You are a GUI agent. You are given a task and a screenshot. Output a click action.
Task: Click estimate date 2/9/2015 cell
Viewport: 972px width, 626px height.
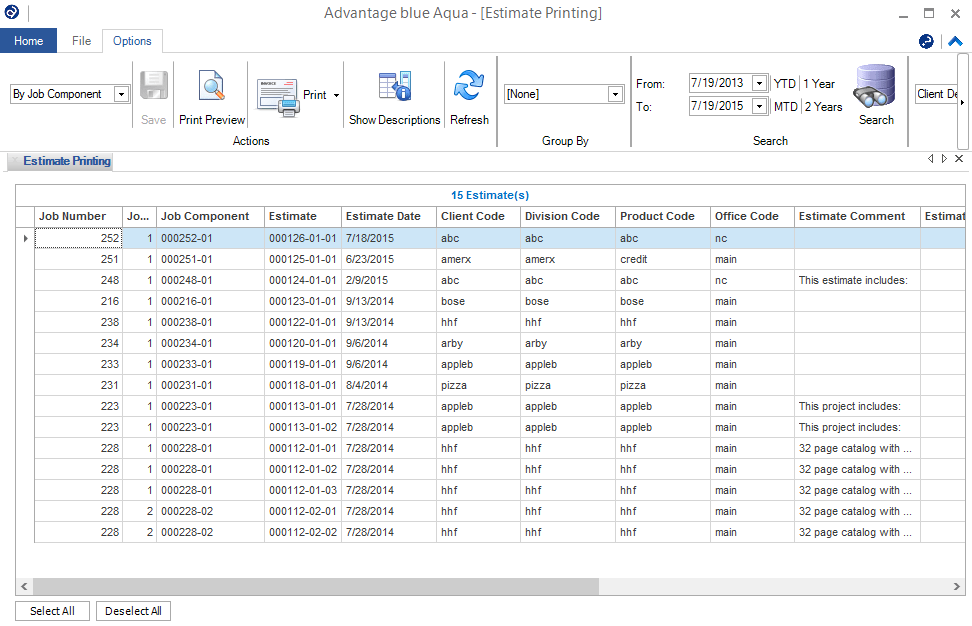tap(389, 280)
